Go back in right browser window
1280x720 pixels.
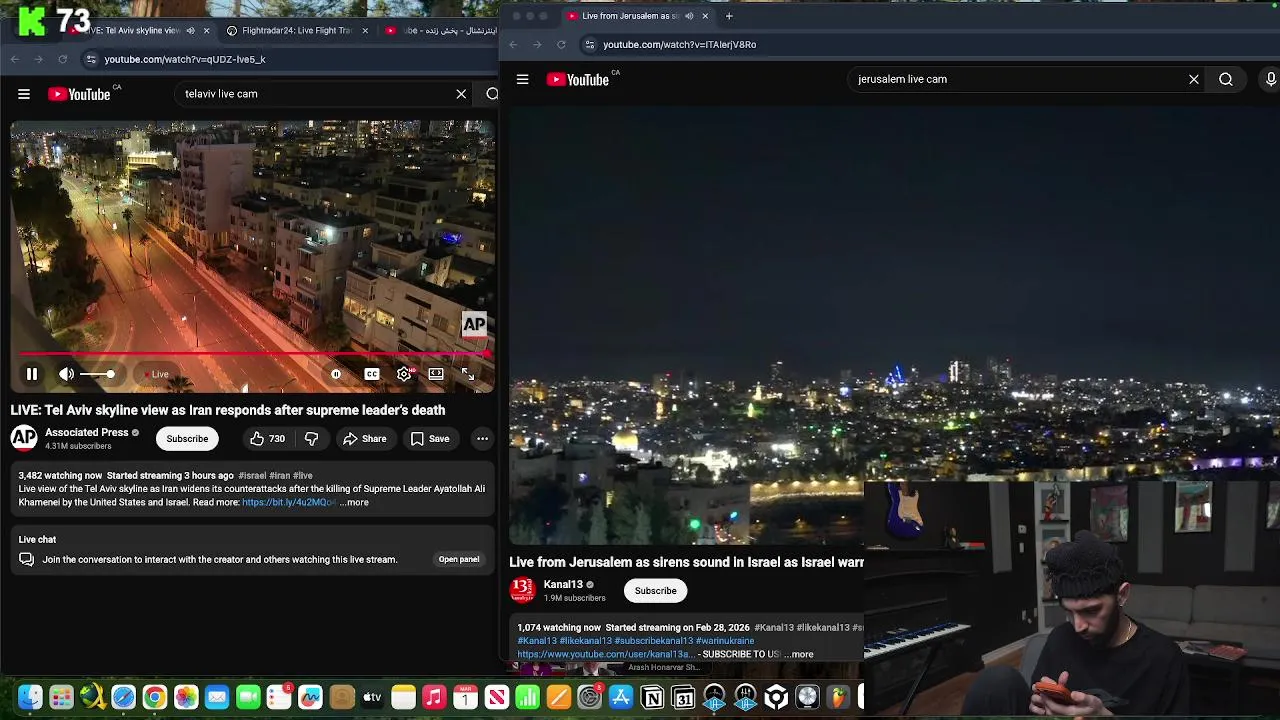513,44
